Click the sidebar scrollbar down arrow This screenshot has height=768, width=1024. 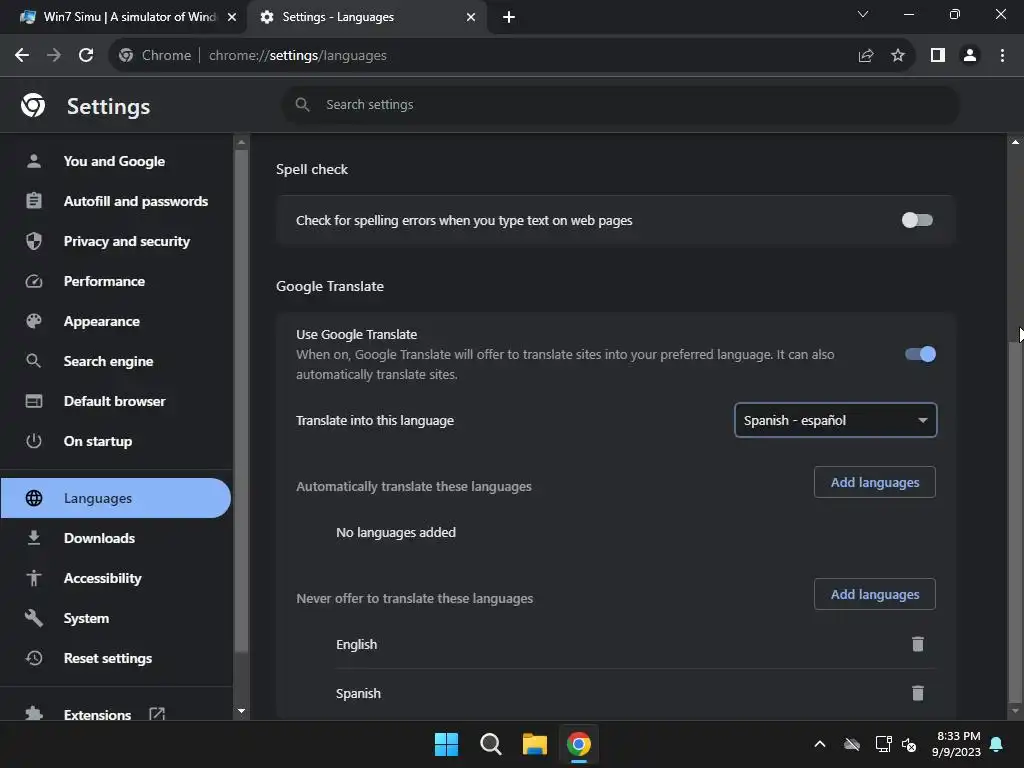(242, 711)
